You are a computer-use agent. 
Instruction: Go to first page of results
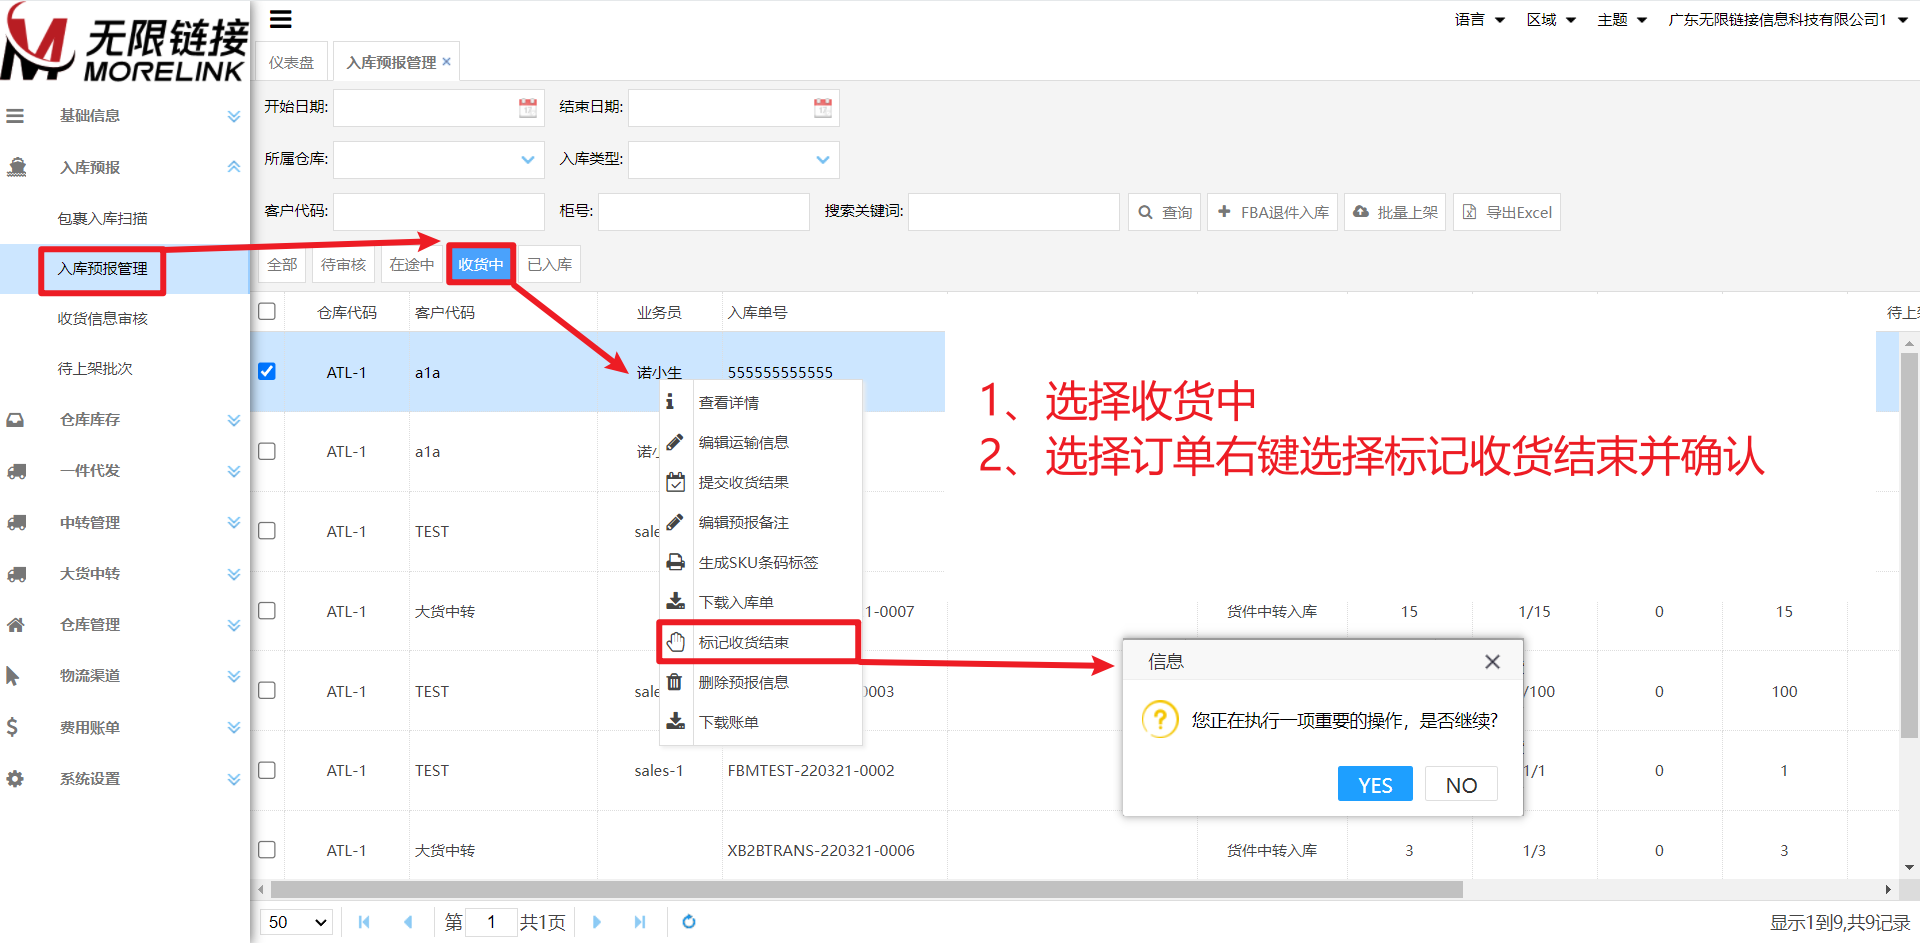pos(364,922)
